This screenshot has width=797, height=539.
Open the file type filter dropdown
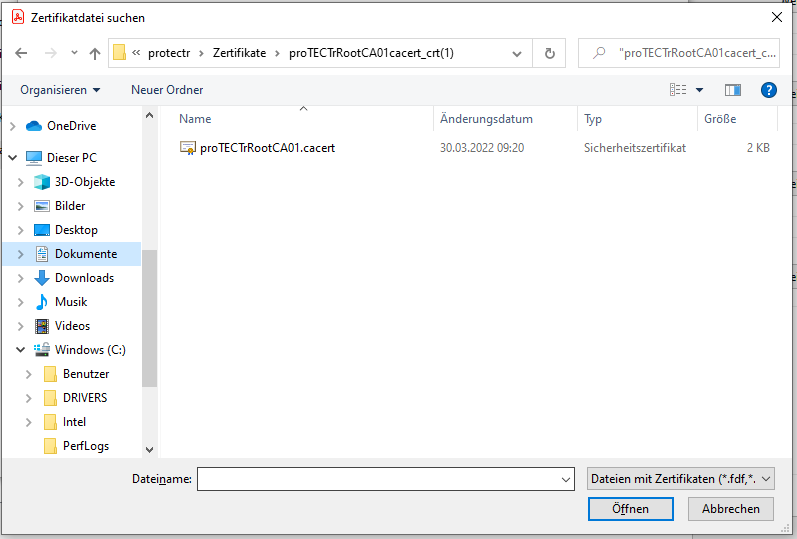coord(682,479)
